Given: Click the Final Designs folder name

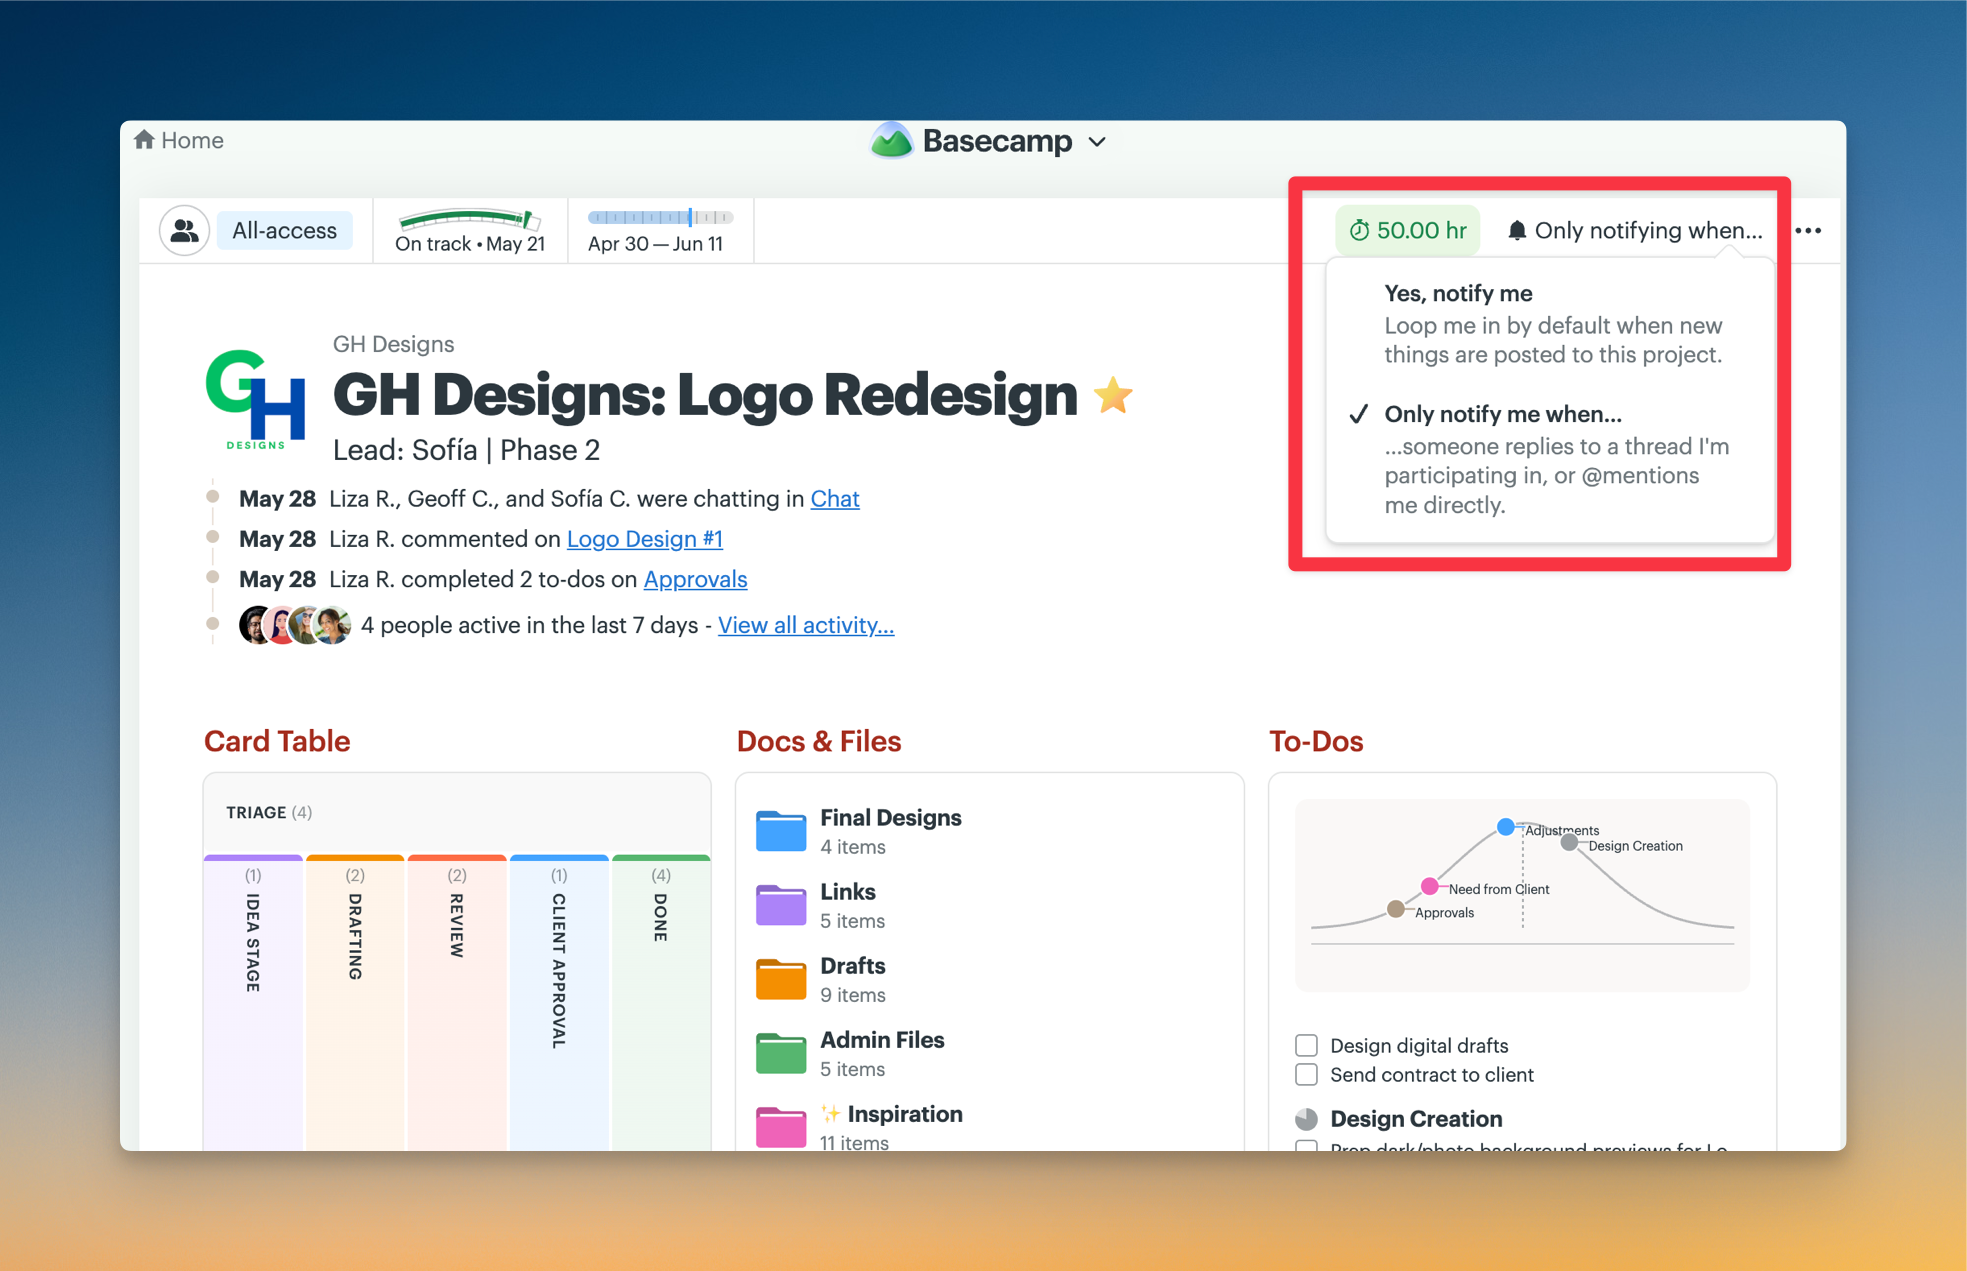Looking at the screenshot, I should tap(890, 818).
